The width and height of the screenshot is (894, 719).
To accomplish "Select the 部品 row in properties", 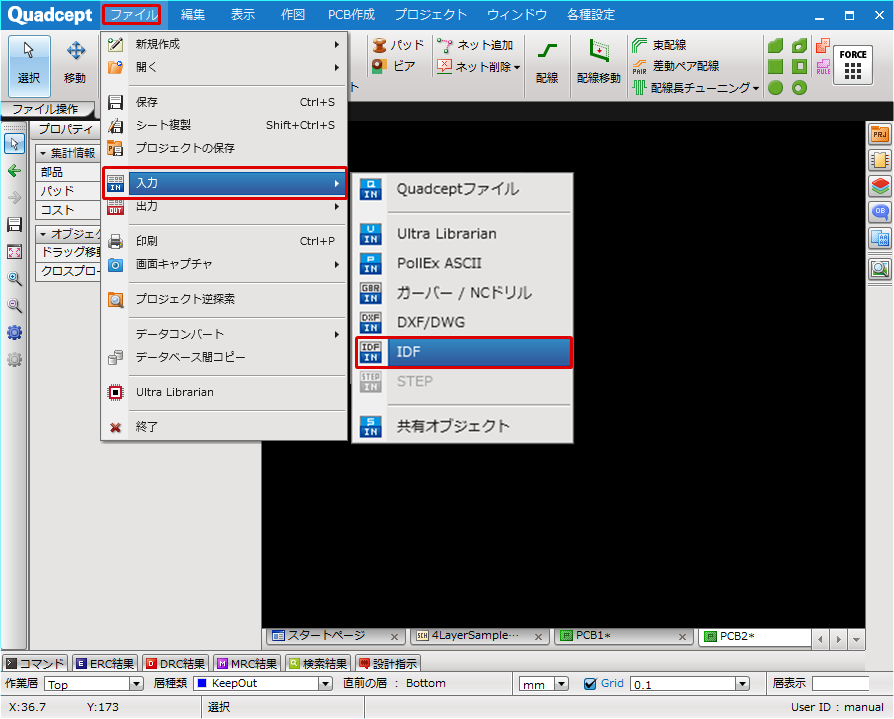I will [x=68, y=172].
